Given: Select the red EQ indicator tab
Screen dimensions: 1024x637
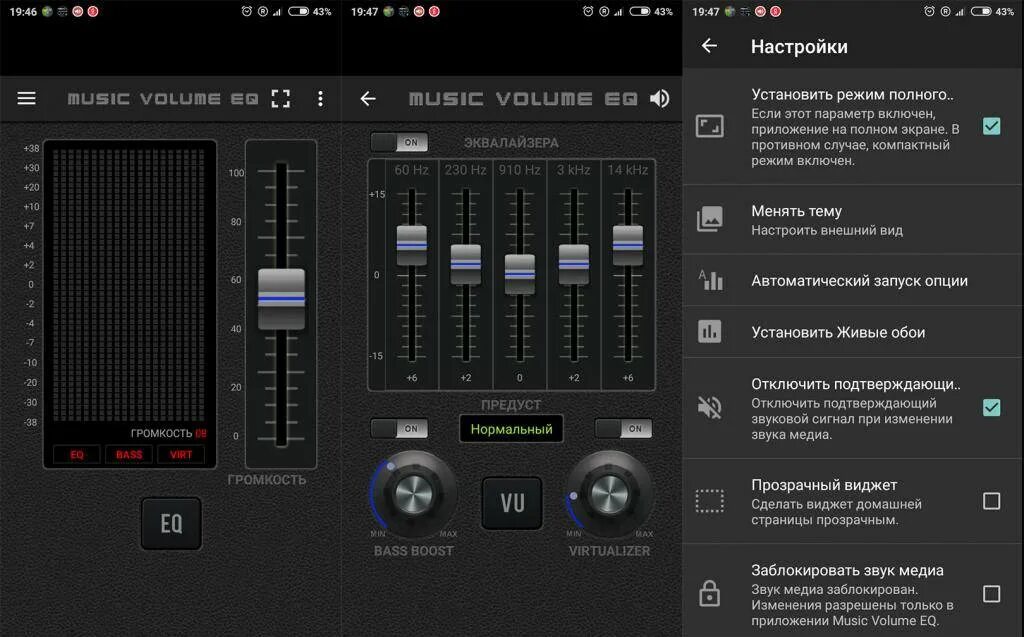Looking at the screenshot, I should point(77,455).
